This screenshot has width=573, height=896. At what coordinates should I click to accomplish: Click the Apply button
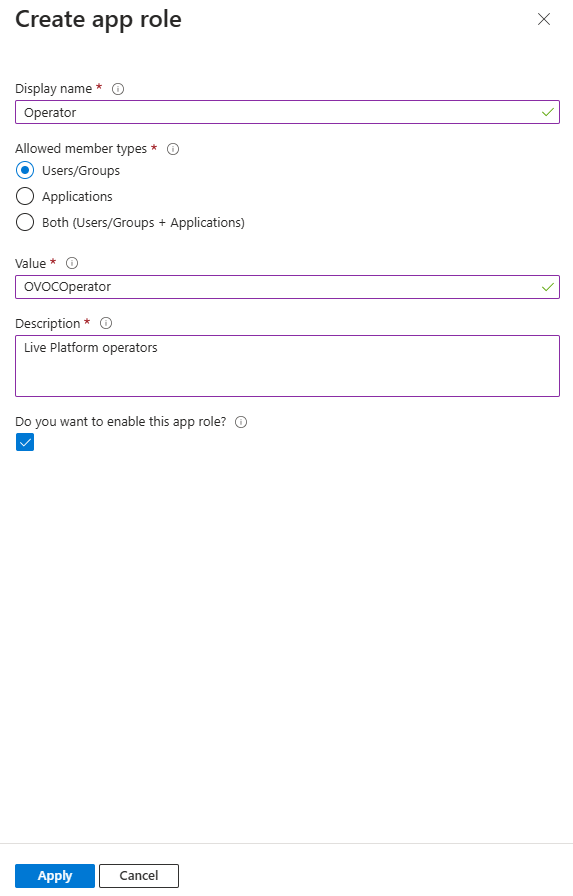55,875
